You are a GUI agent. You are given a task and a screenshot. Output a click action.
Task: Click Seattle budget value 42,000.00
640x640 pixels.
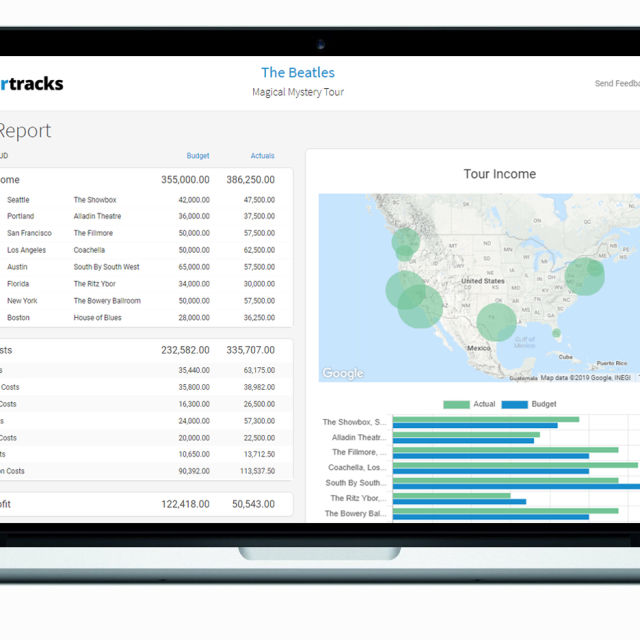tap(194, 200)
